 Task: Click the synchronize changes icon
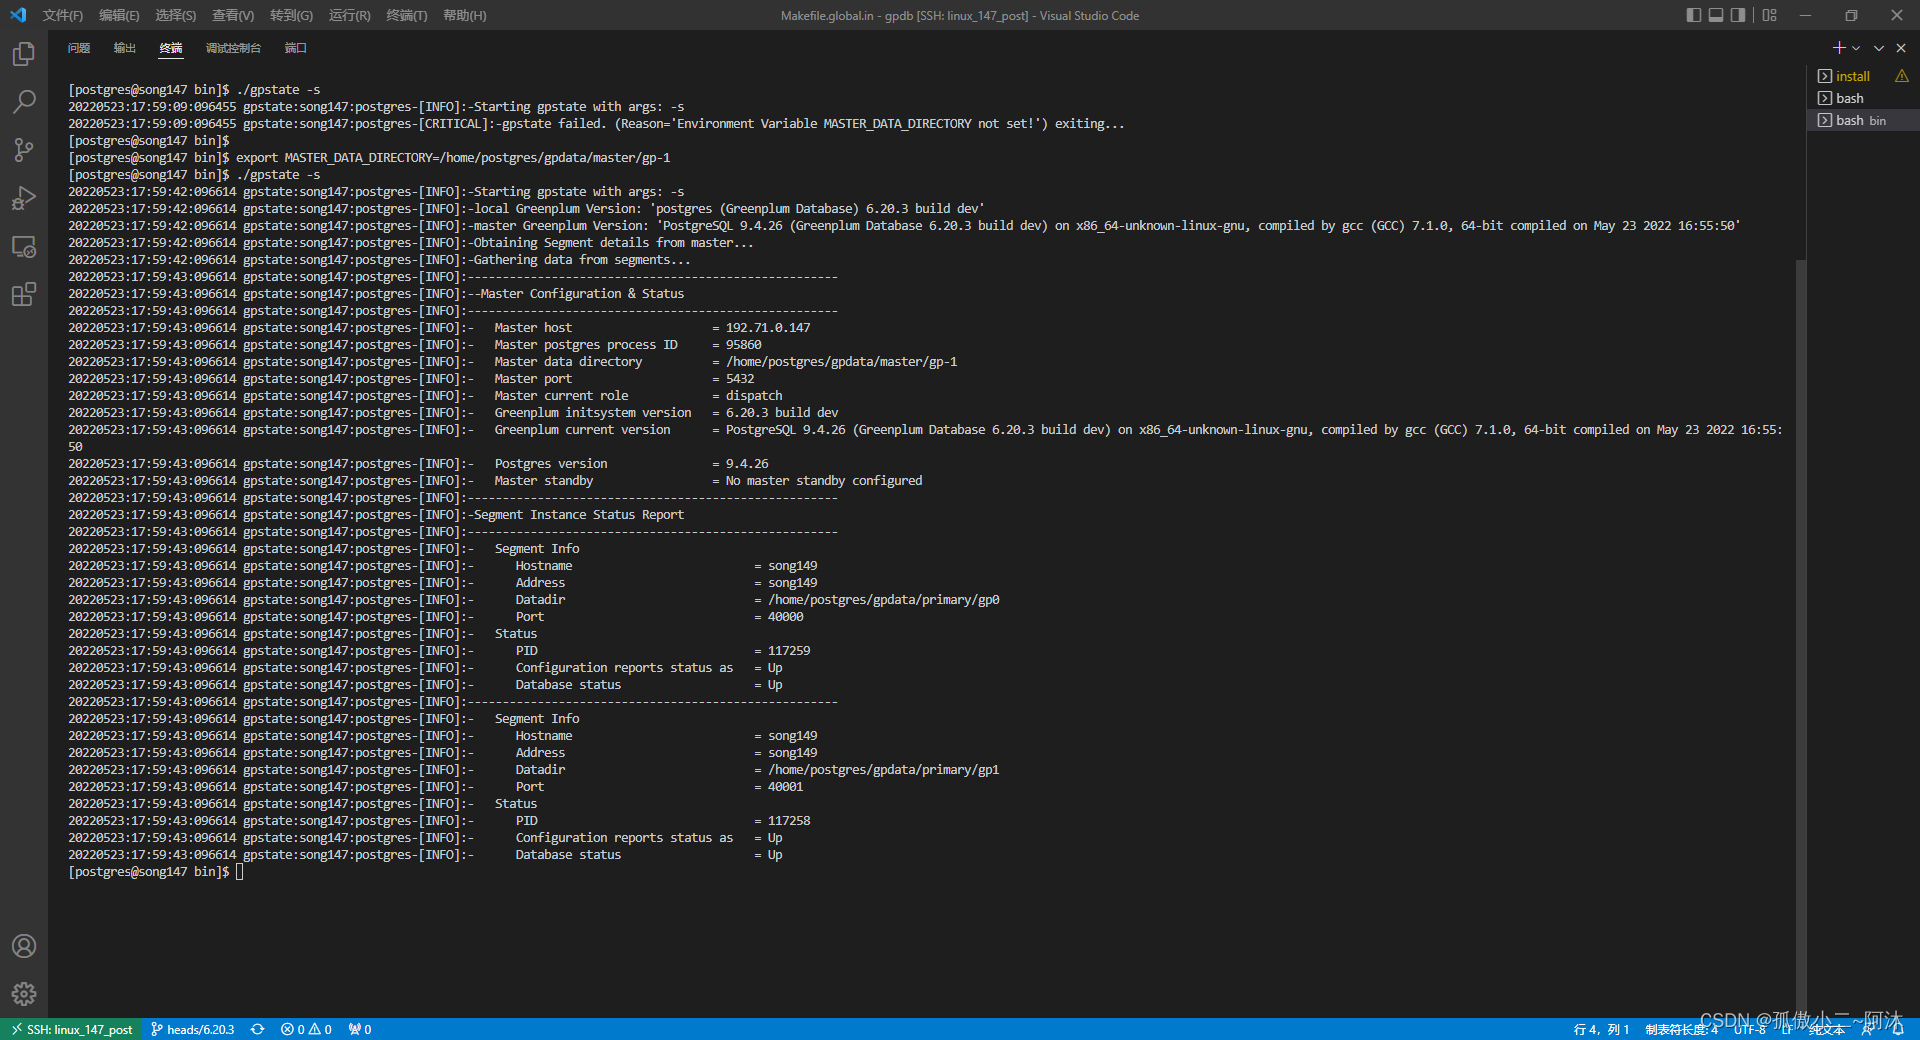[257, 1029]
